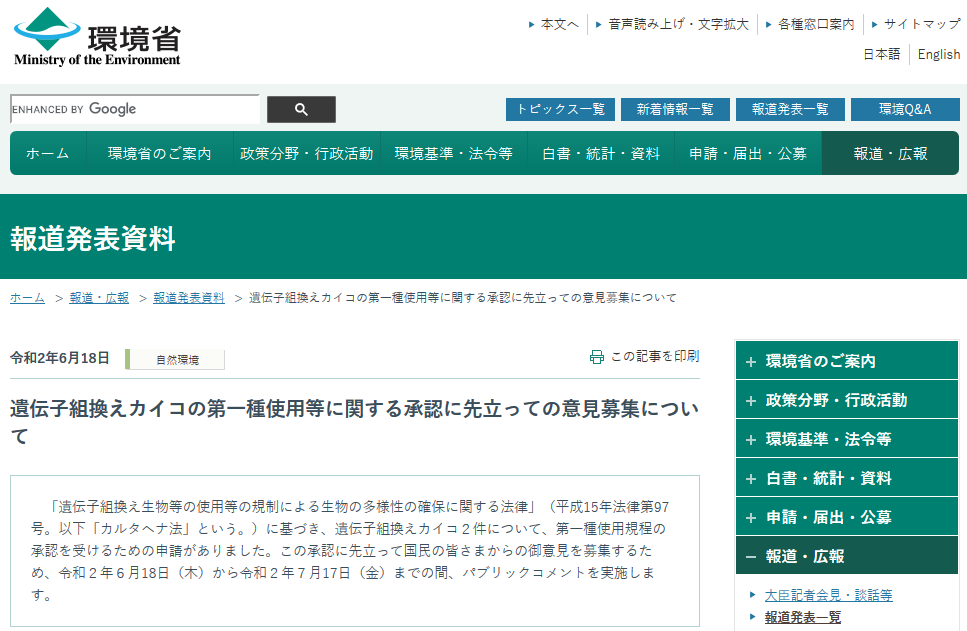The width and height of the screenshot is (967, 631).
Task: Expand the 環境省のご案内 sidebar section
Action: click(751, 361)
